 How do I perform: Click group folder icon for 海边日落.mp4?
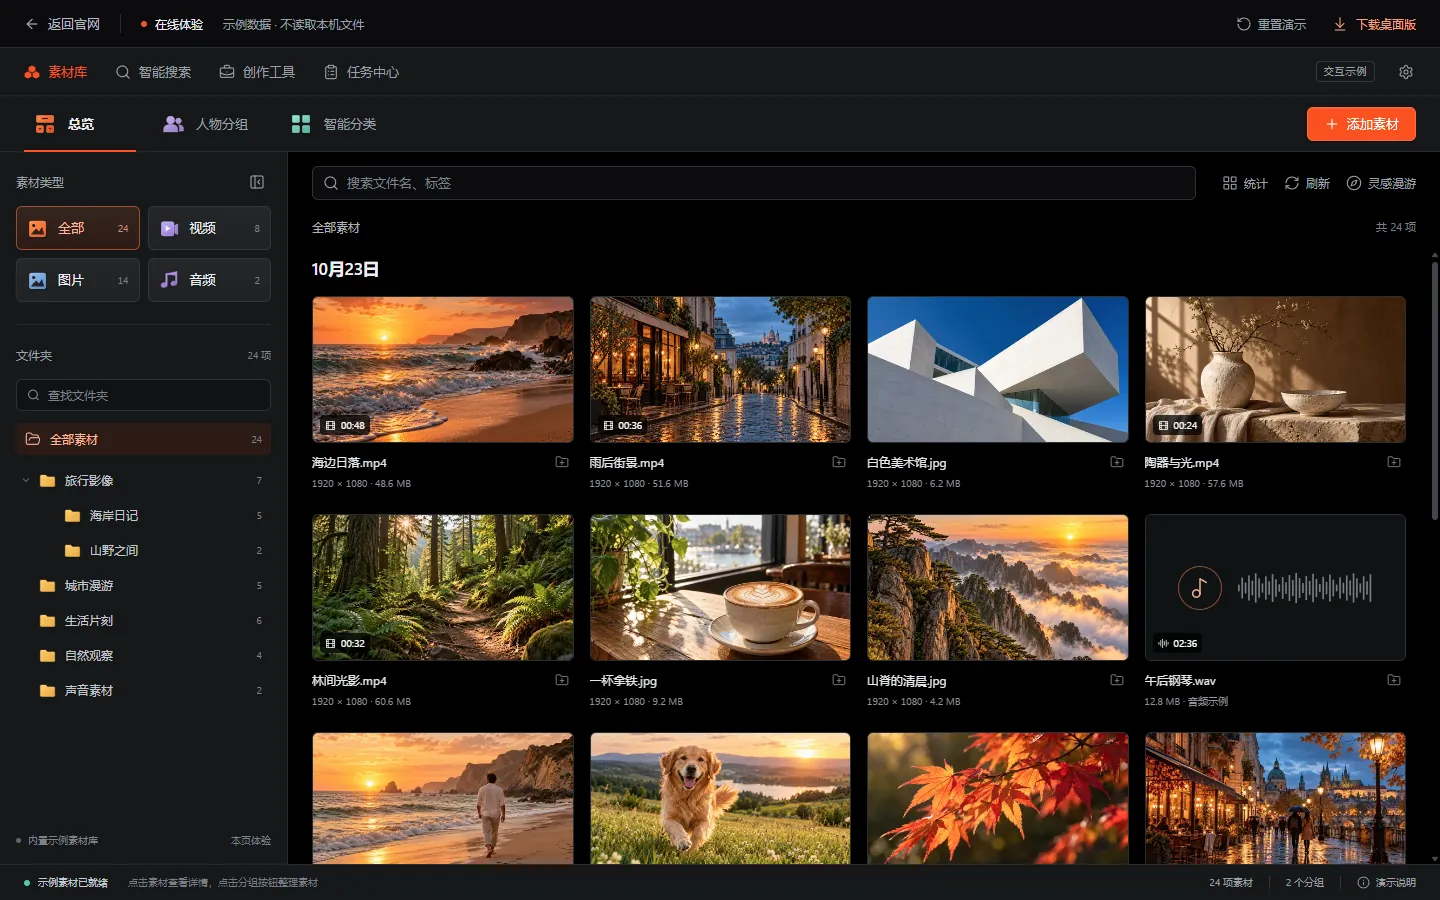coord(562,462)
